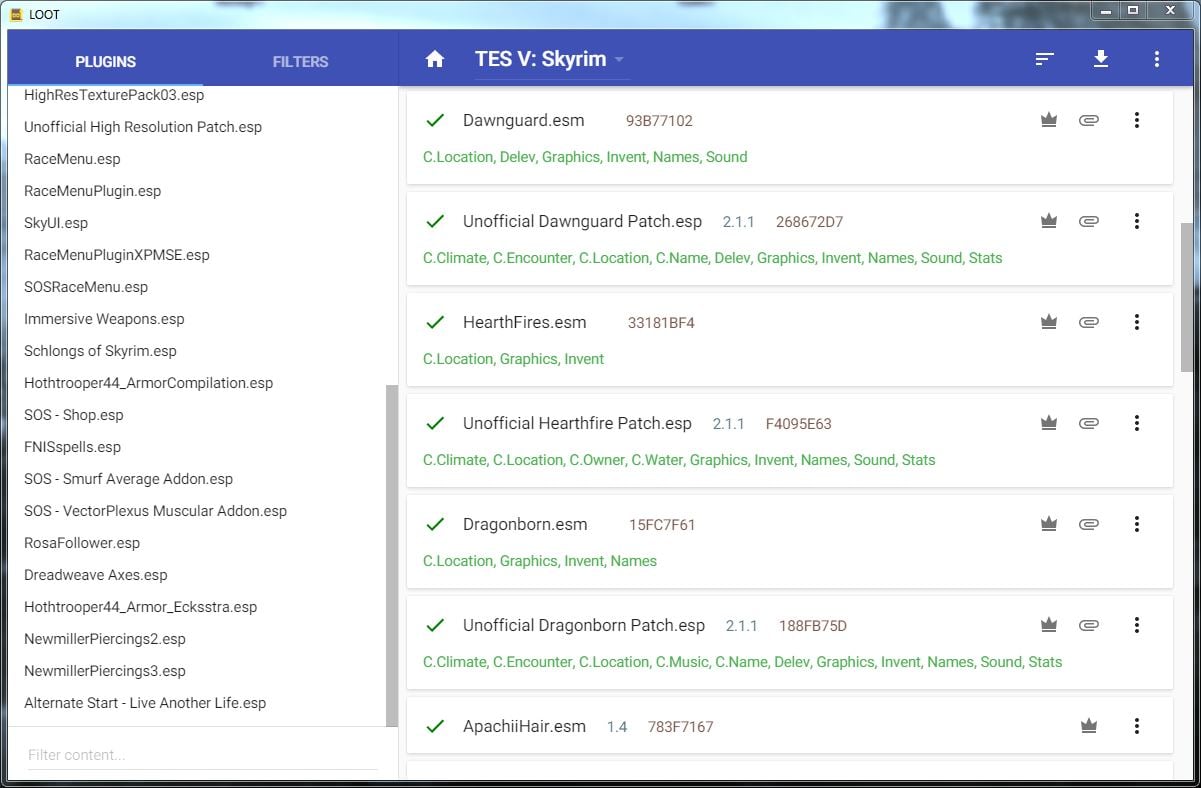Image resolution: width=1201 pixels, height=788 pixels.
Task: Open the main overflow menu in header
Action: (x=1157, y=59)
